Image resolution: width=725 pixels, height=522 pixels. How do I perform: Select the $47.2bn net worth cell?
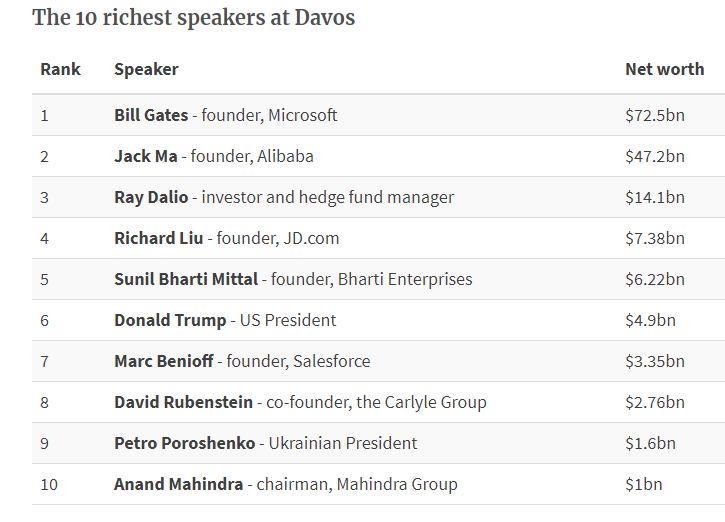coord(655,156)
